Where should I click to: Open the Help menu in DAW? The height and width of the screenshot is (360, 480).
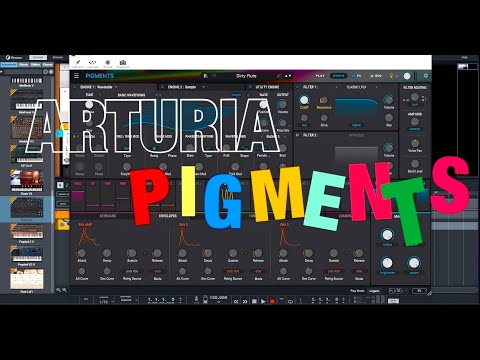pyautogui.click(x=464, y=58)
